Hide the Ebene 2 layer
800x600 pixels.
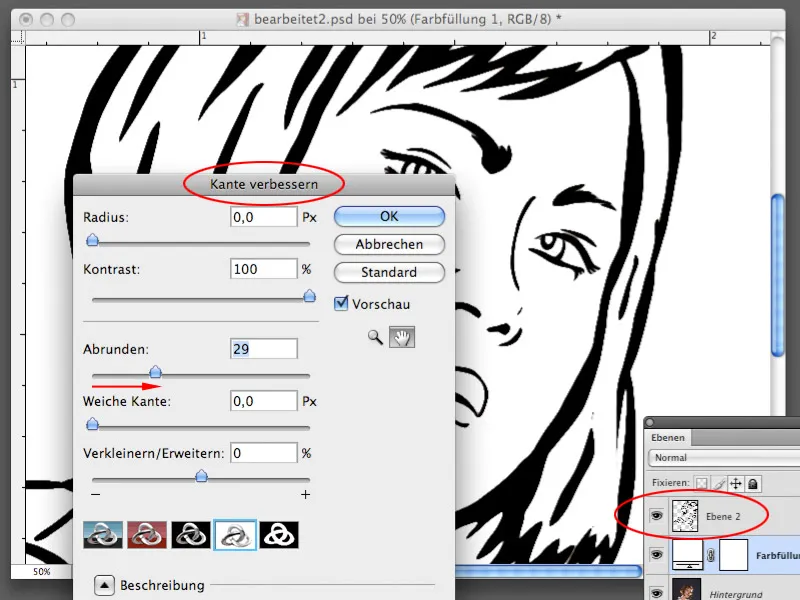[x=657, y=516]
